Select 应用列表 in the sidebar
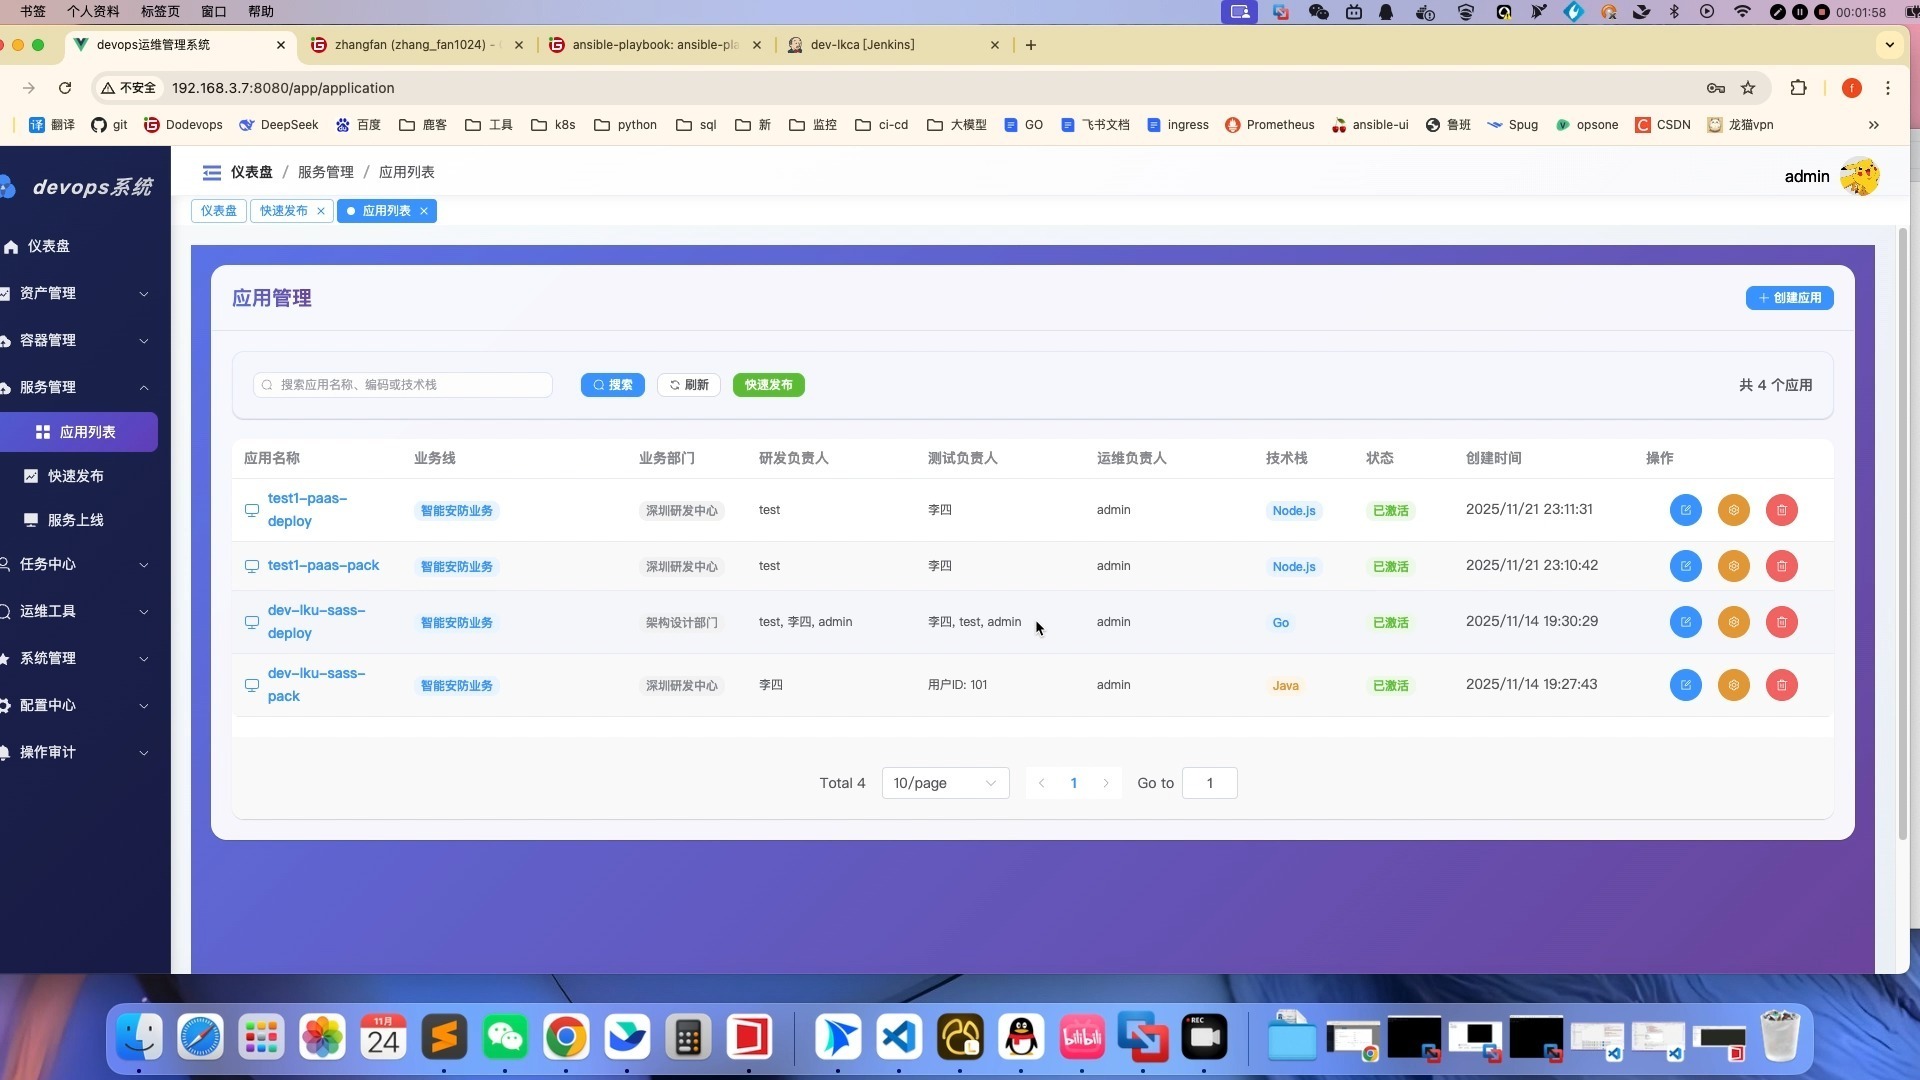The image size is (1920, 1080). coord(79,432)
